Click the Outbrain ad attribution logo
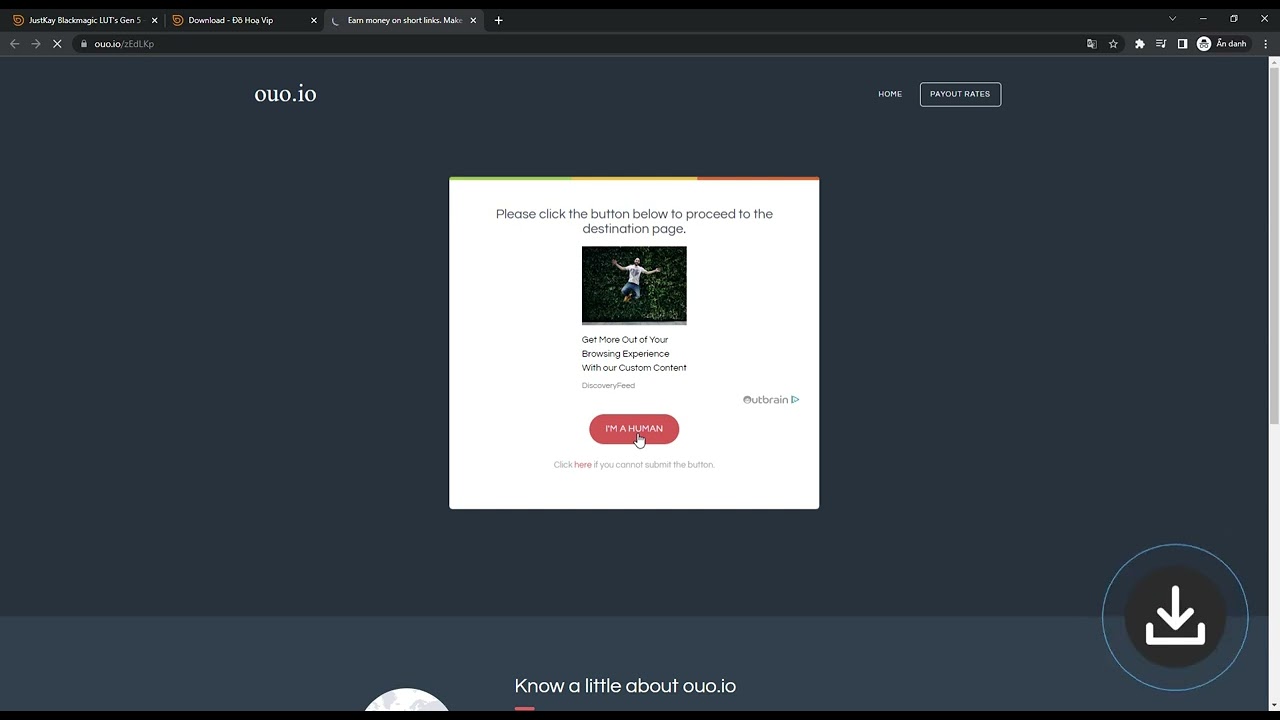Image resolution: width=1280 pixels, height=720 pixels. pos(771,400)
